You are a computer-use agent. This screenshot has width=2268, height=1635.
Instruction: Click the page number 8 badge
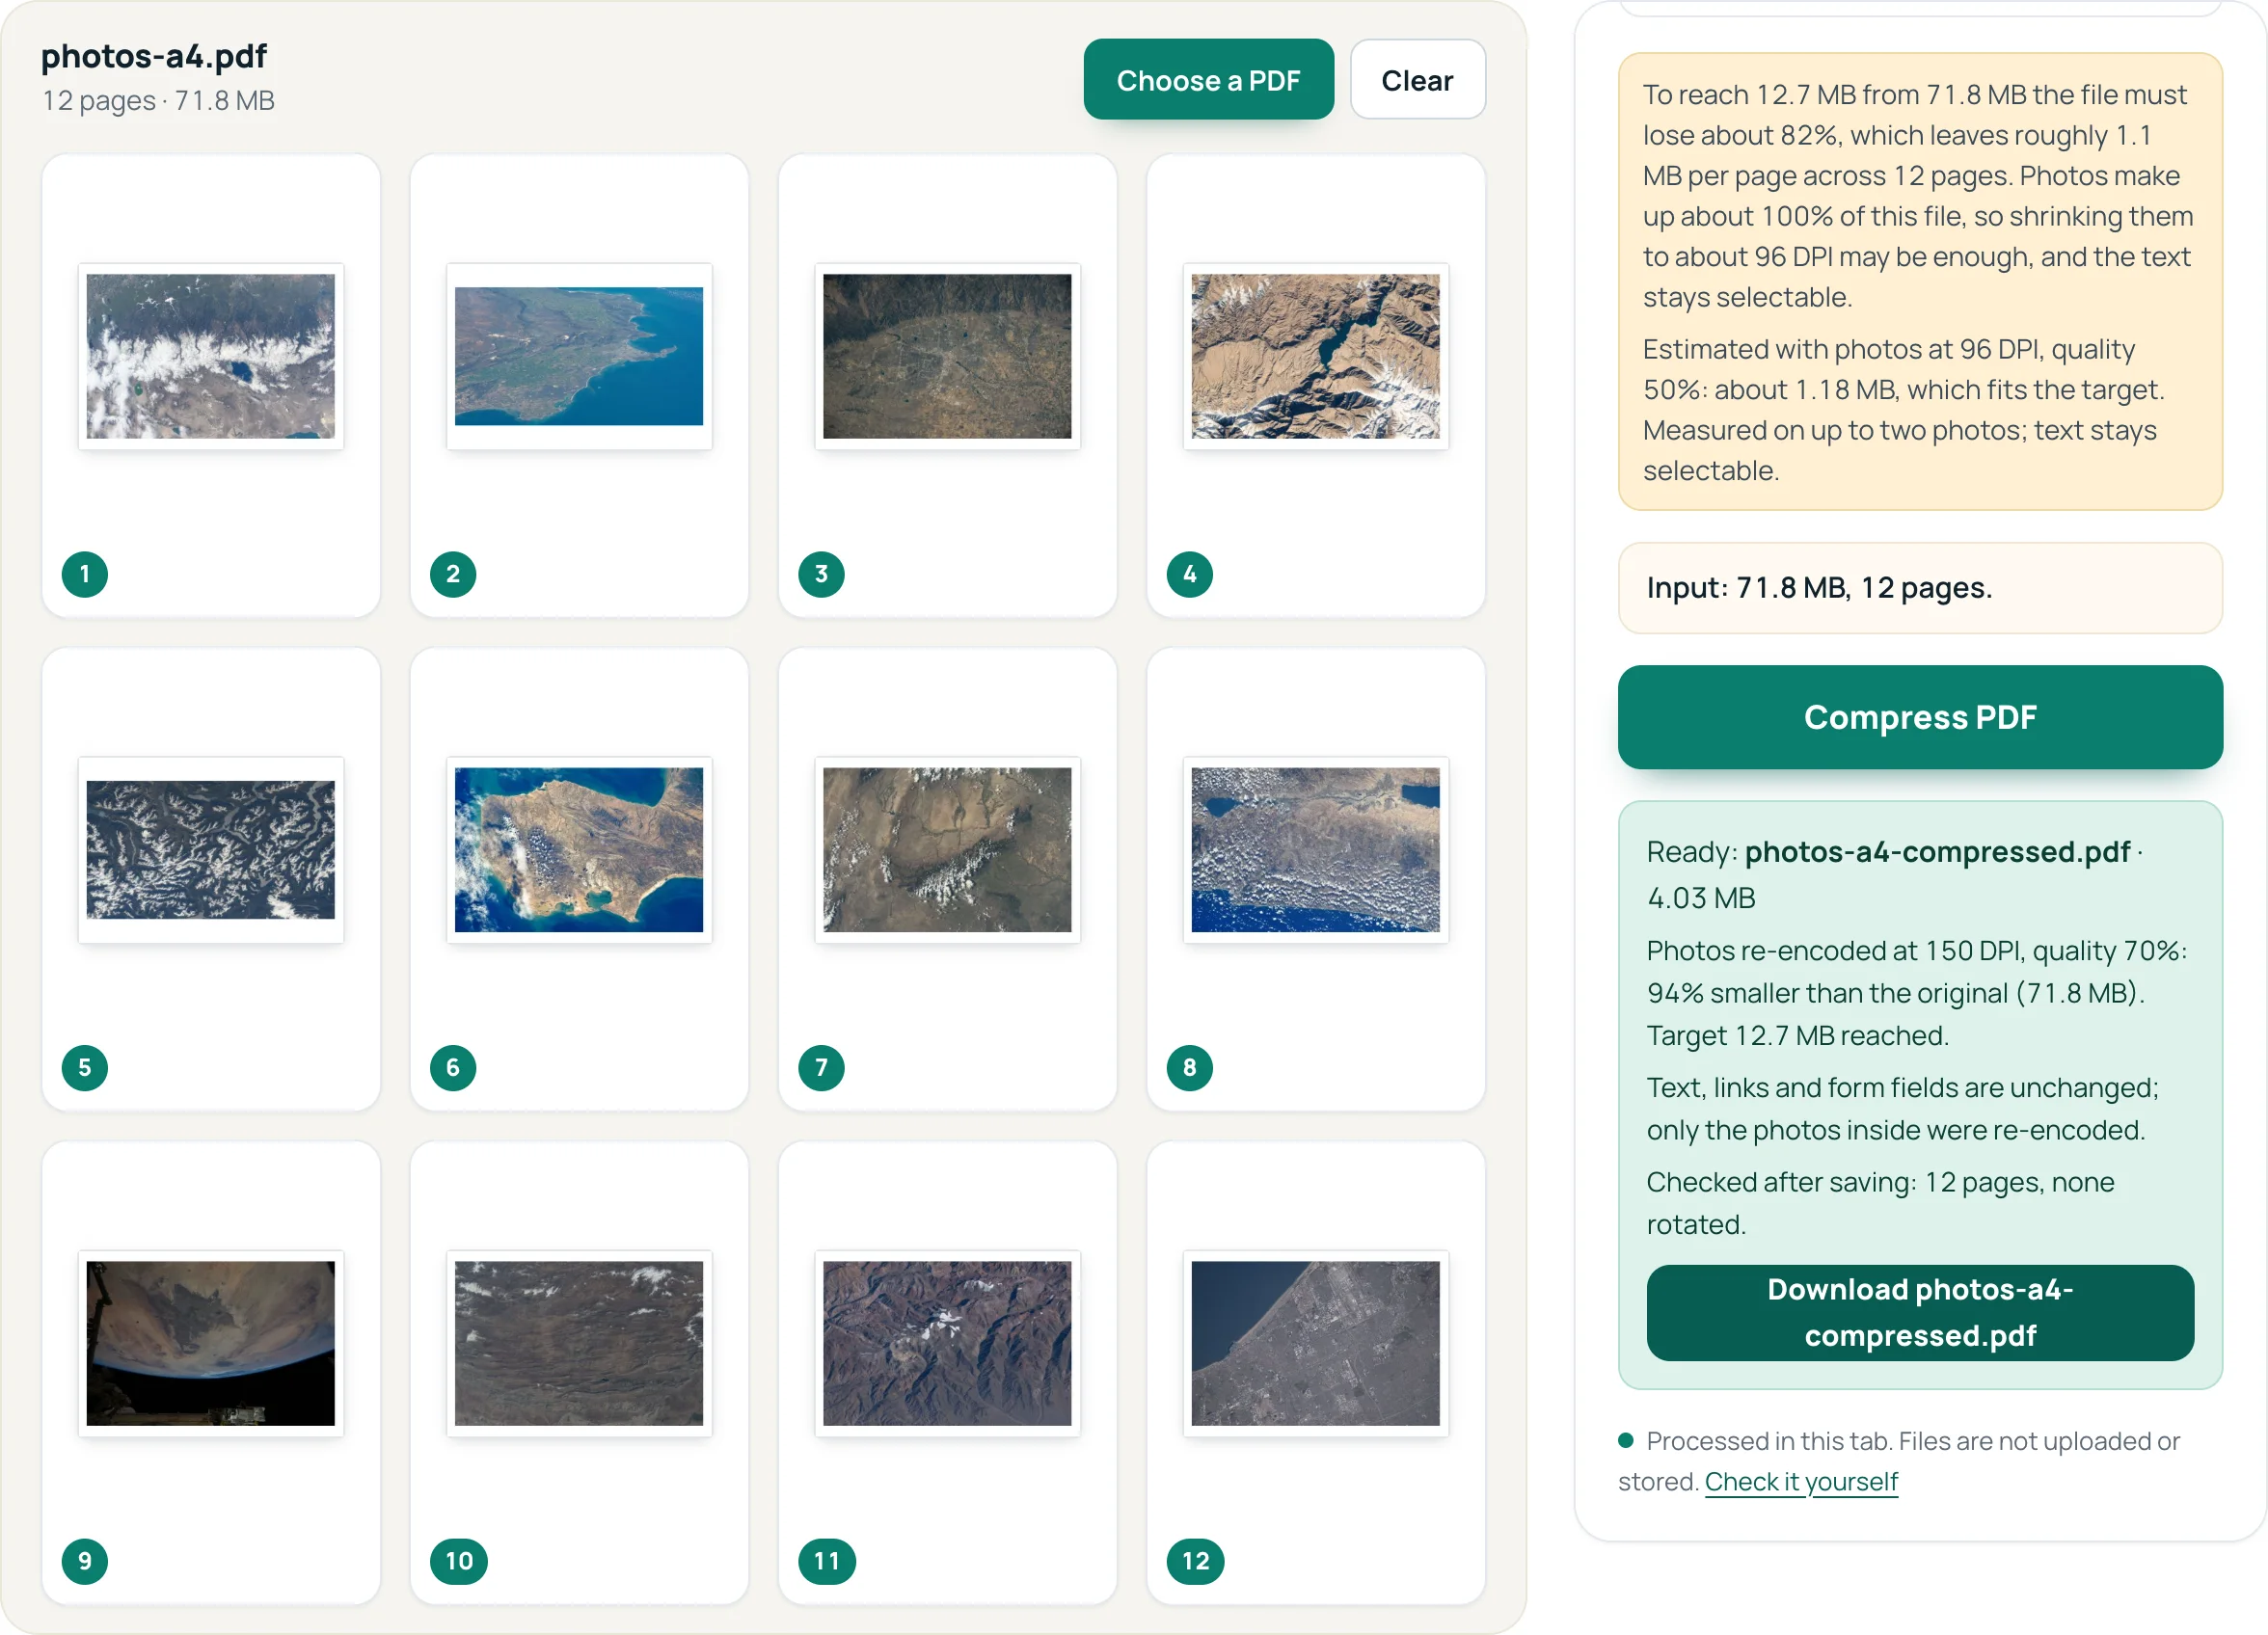1189,1067
